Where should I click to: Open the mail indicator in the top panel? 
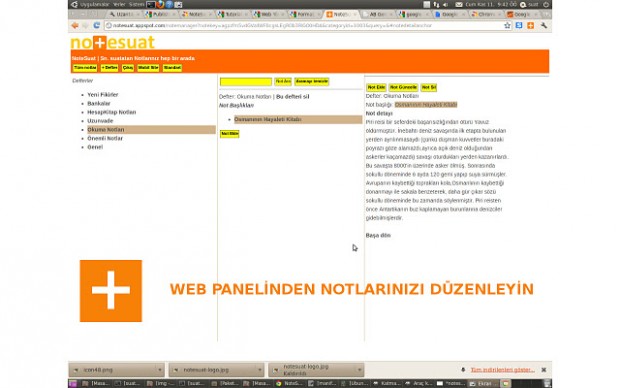click(x=459, y=4)
